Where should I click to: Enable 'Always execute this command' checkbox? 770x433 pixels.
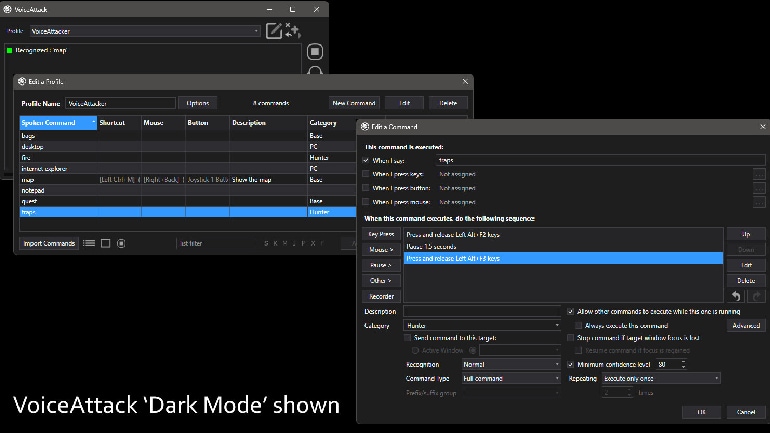coord(579,325)
